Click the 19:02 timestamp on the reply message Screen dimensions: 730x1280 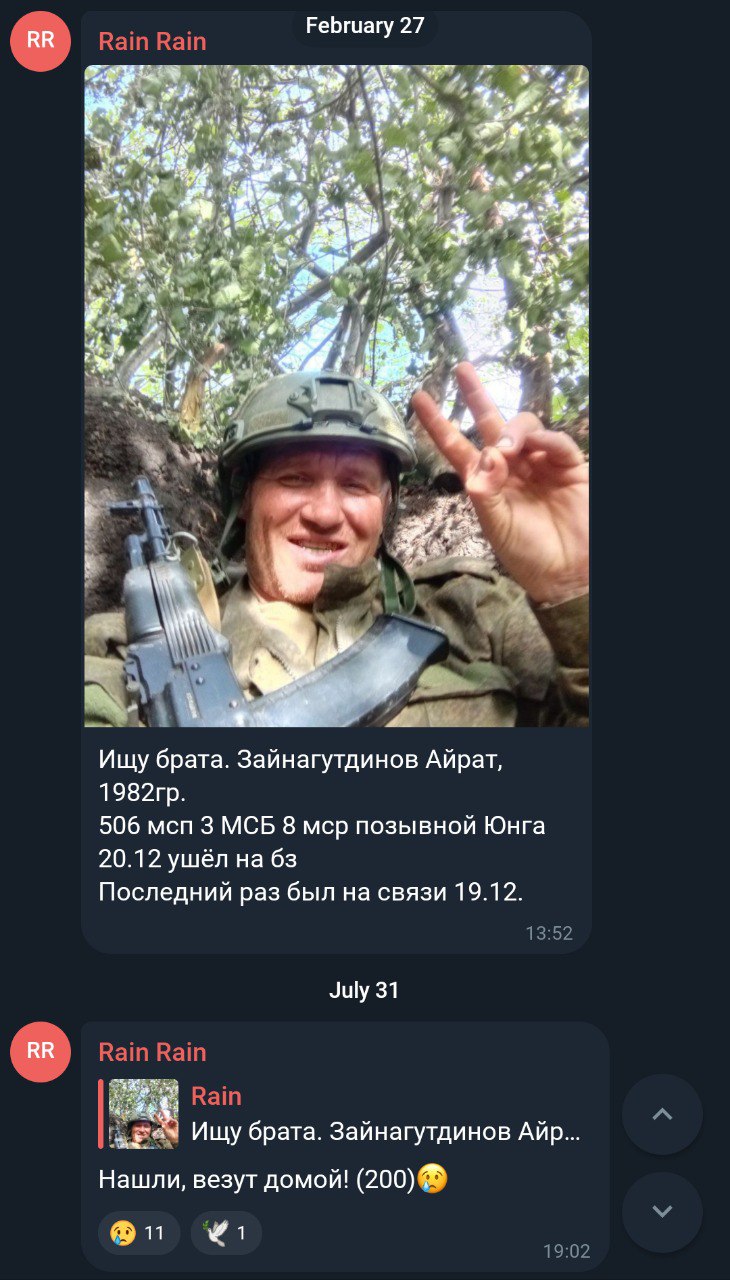(567, 1251)
